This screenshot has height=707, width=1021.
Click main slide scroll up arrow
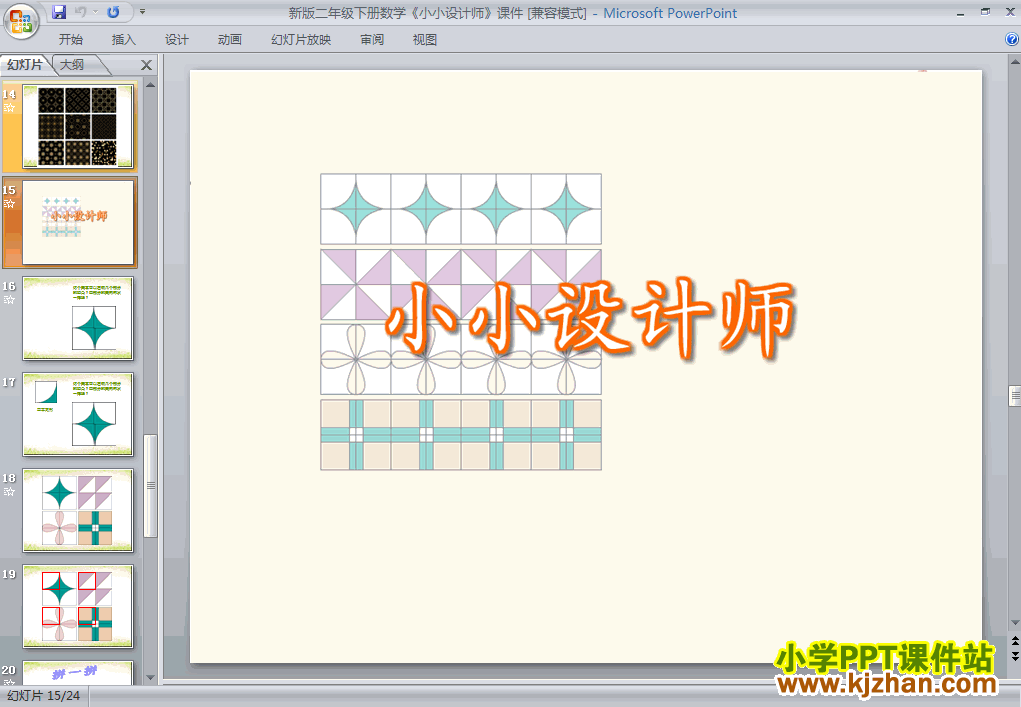(x=1014, y=62)
